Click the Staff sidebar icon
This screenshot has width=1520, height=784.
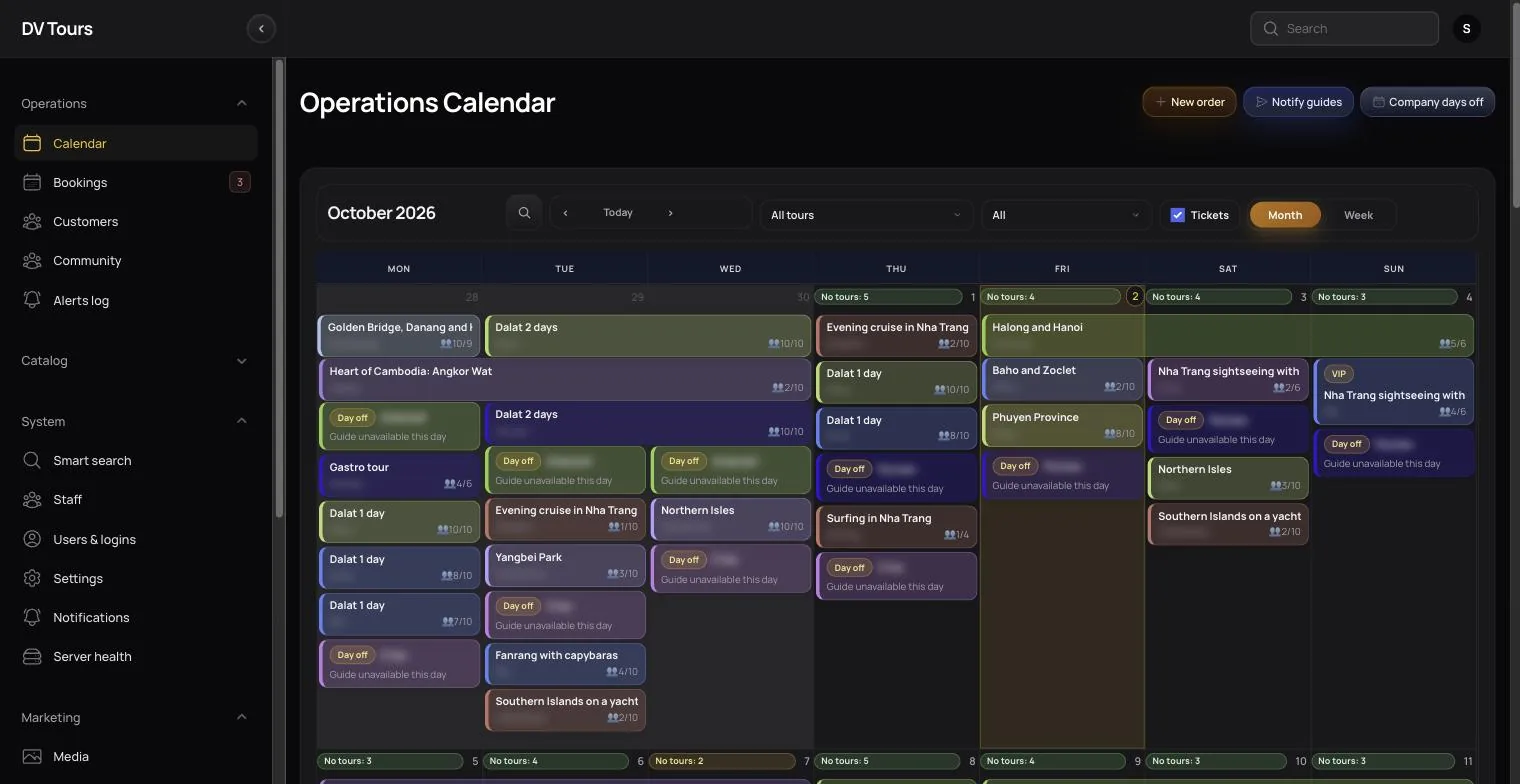coord(32,499)
